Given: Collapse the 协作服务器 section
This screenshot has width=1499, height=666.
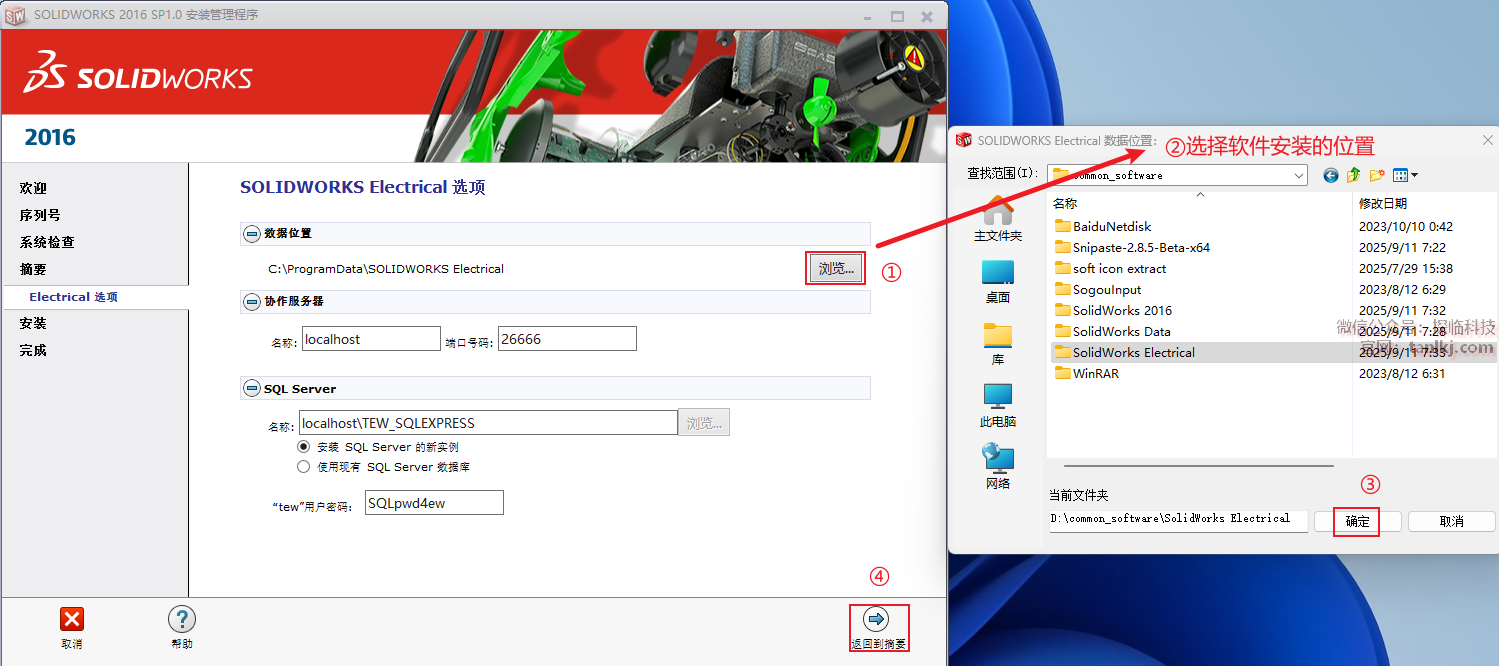Looking at the screenshot, I should [252, 301].
